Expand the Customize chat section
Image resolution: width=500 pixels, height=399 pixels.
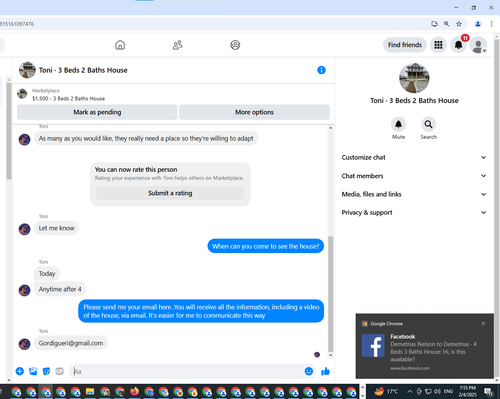[414, 157]
